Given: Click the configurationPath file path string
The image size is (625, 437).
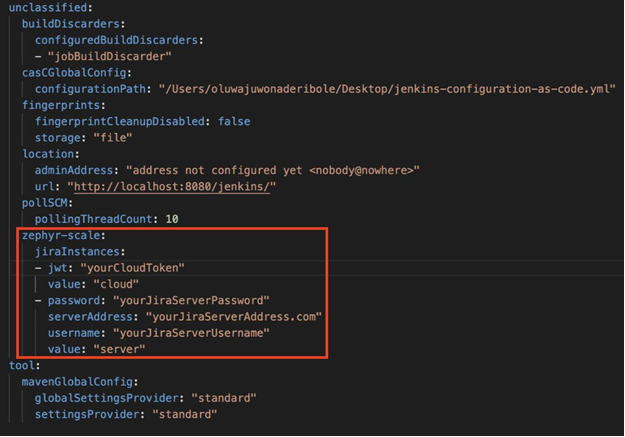Looking at the screenshot, I should (x=384, y=89).
